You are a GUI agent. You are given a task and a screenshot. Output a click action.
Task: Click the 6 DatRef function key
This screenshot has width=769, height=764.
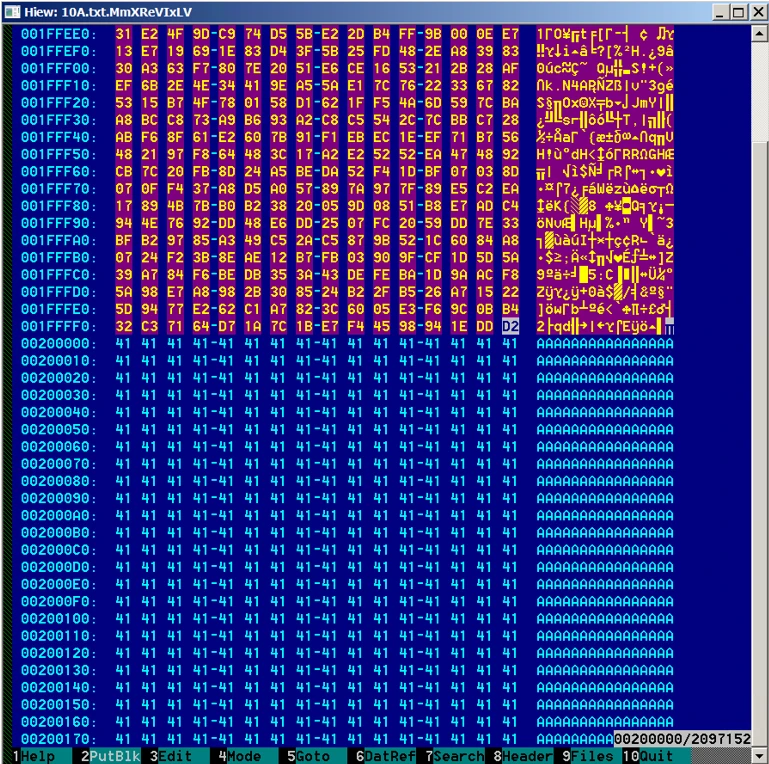385,756
